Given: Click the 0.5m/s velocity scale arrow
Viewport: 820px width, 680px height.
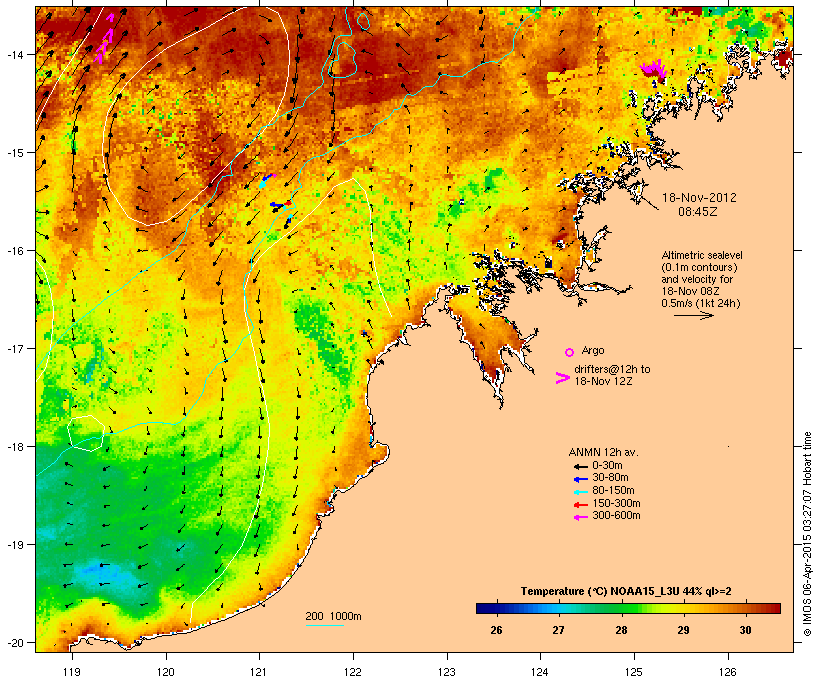Looking at the screenshot, I should (693, 315).
